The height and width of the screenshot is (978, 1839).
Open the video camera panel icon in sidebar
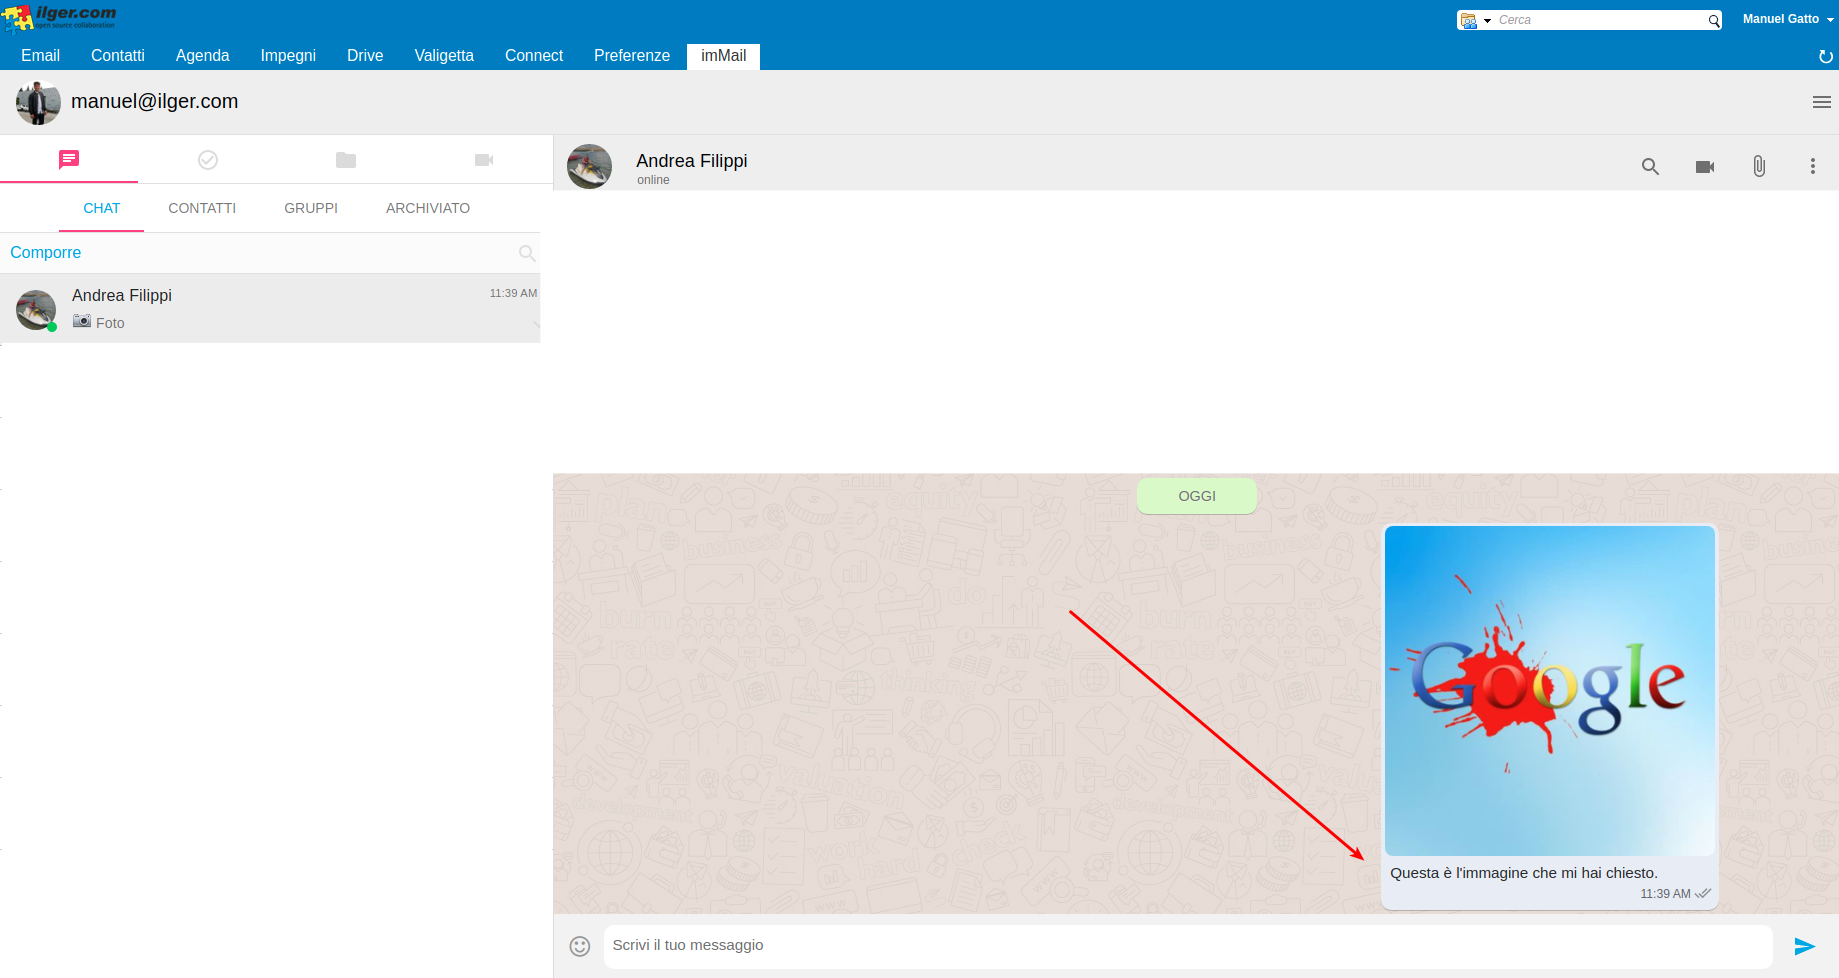click(x=484, y=160)
